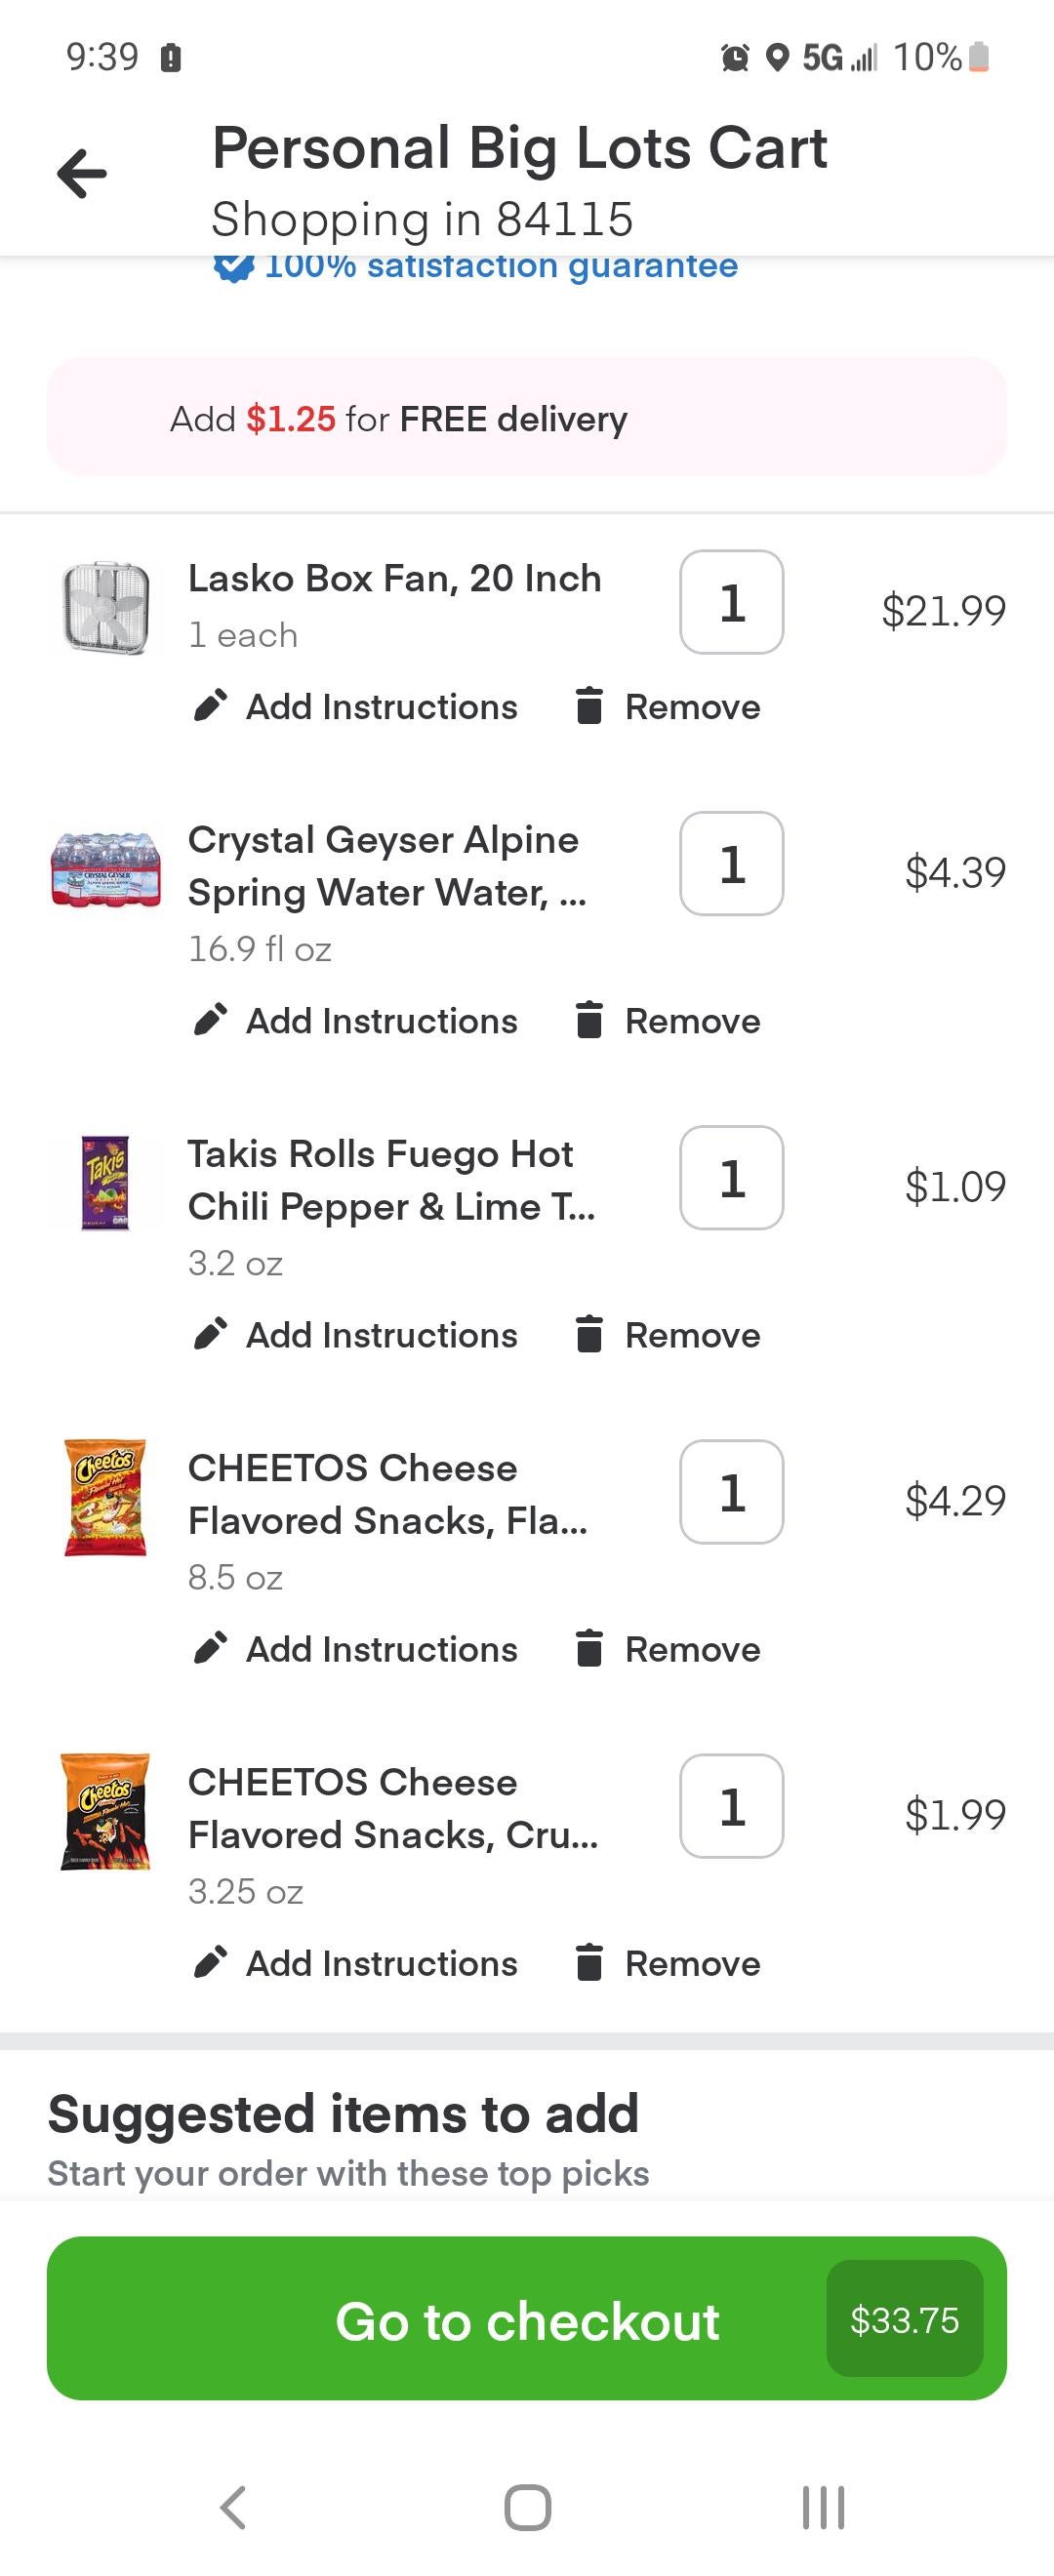Tap the back arrow in the header
This screenshot has width=1054, height=2576.
(x=82, y=174)
